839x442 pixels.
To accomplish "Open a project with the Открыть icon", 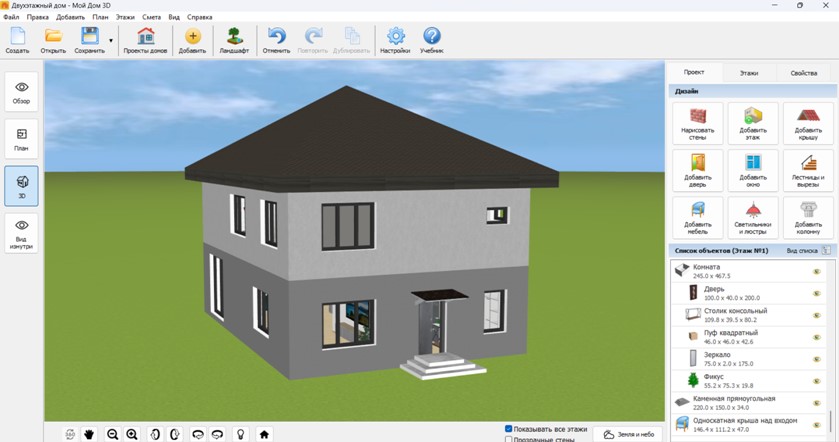I will pos(53,40).
